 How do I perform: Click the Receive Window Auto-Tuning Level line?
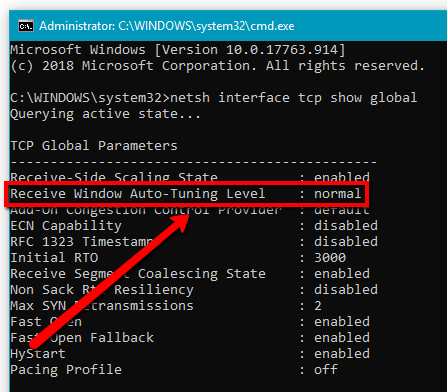[186, 194]
